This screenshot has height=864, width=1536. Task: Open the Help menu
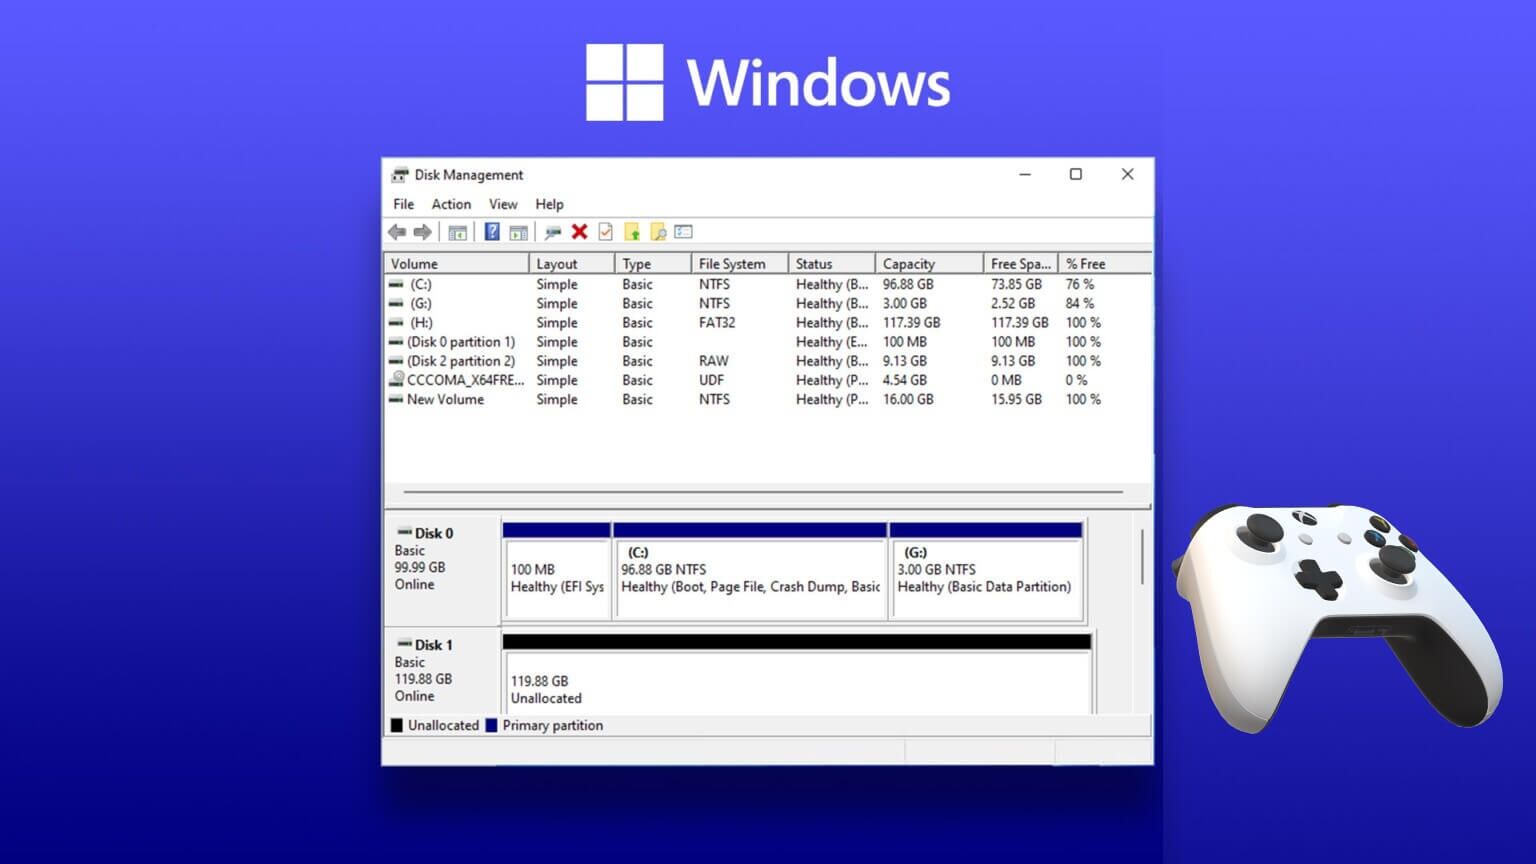tap(549, 204)
